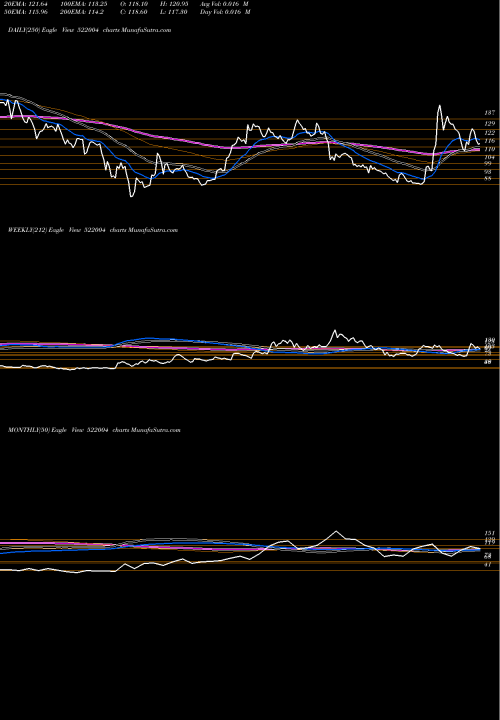Click the Day Vol reading
Viewport: 500px width, 720px height.
(x=225, y=11)
